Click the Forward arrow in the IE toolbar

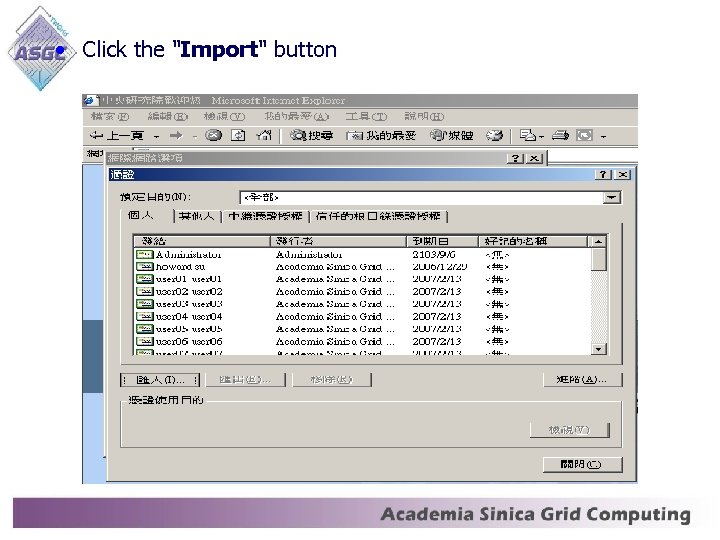point(176,135)
